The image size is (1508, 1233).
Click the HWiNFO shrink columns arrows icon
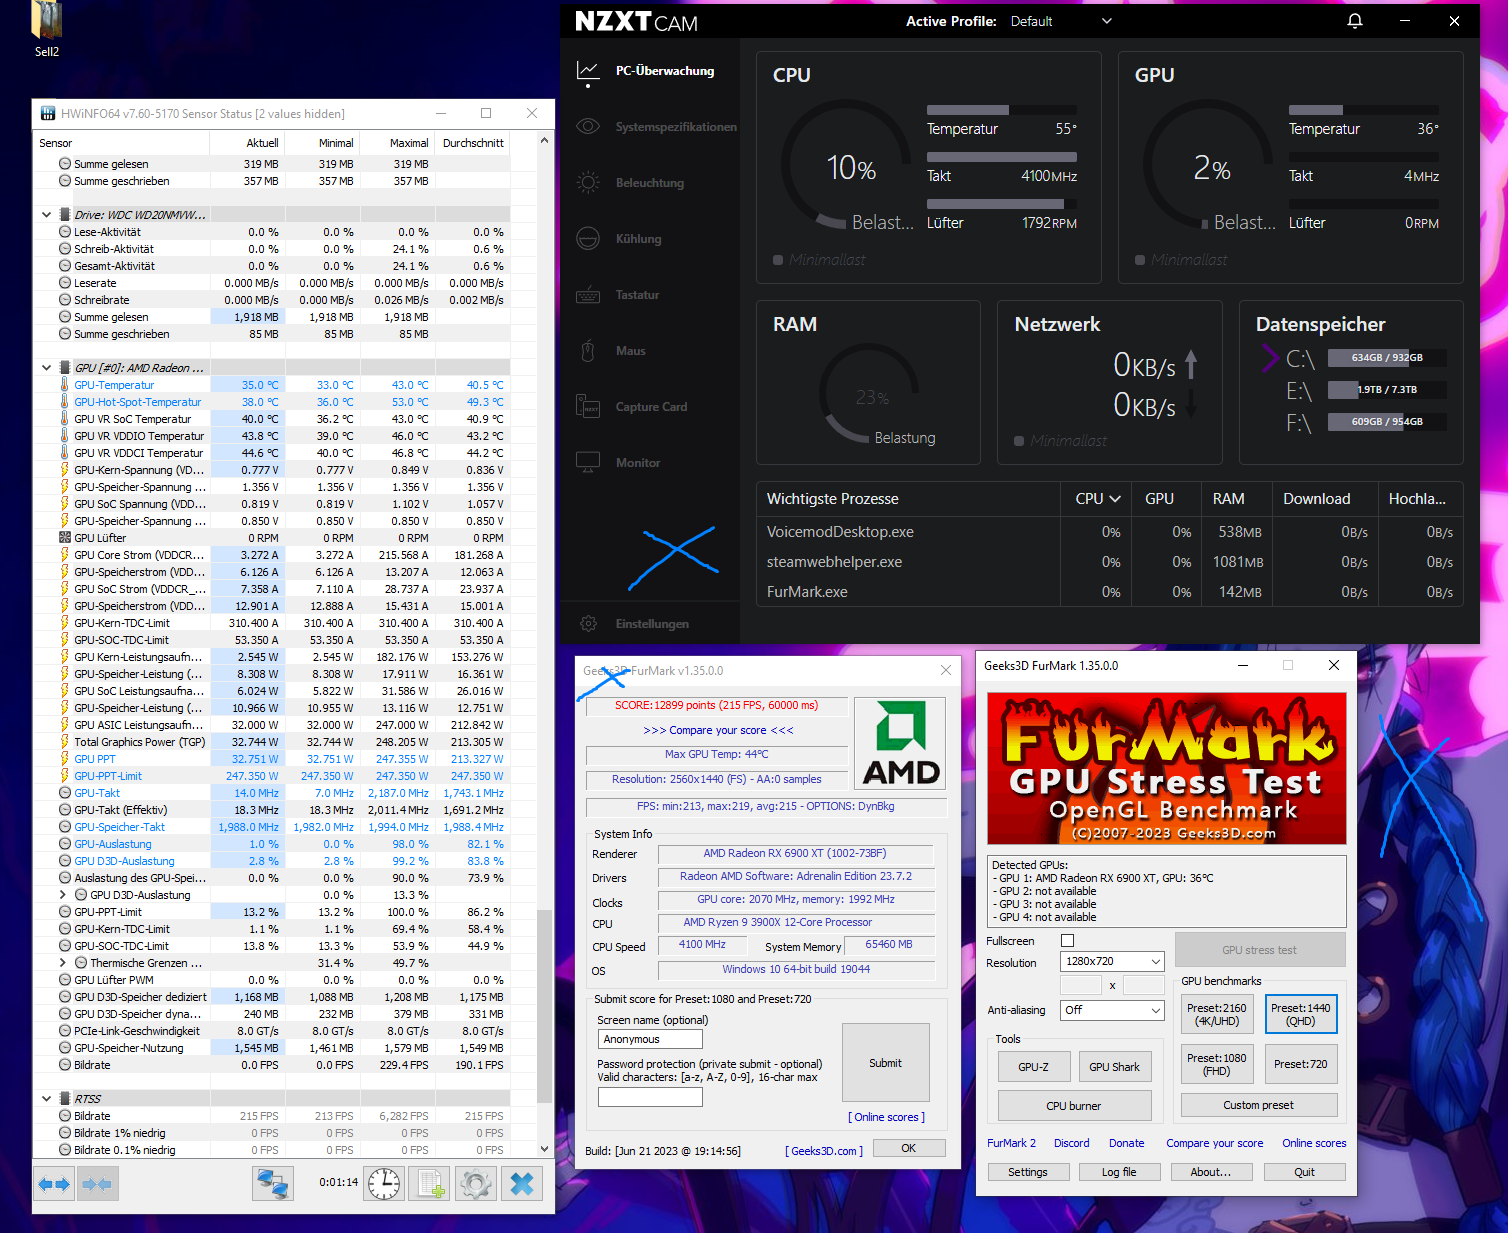(x=96, y=1184)
